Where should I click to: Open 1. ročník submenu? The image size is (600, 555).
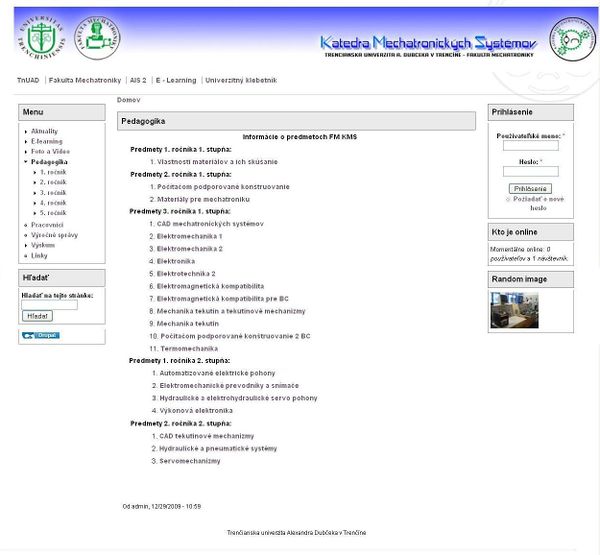click(53, 172)
